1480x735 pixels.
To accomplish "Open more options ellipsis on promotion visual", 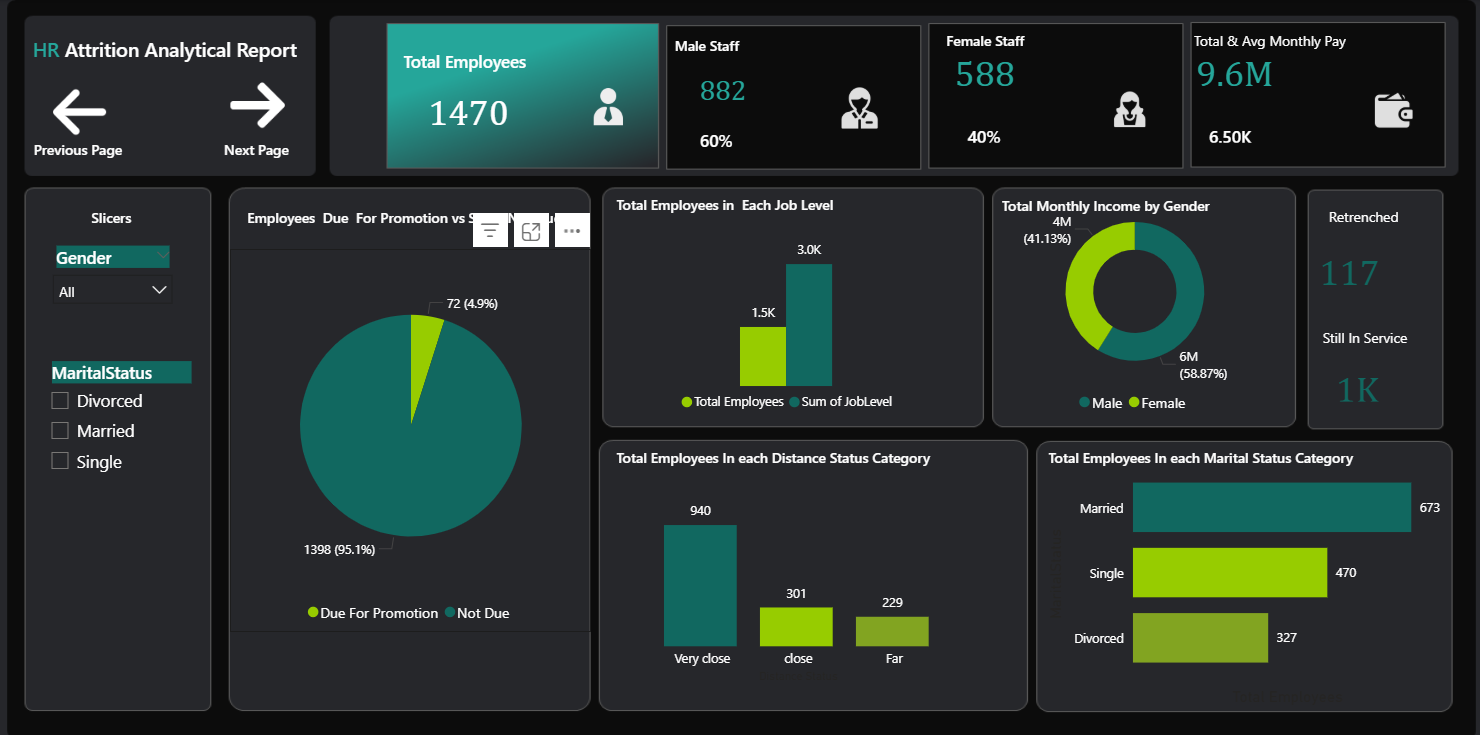I will click(x=572, y=231).
